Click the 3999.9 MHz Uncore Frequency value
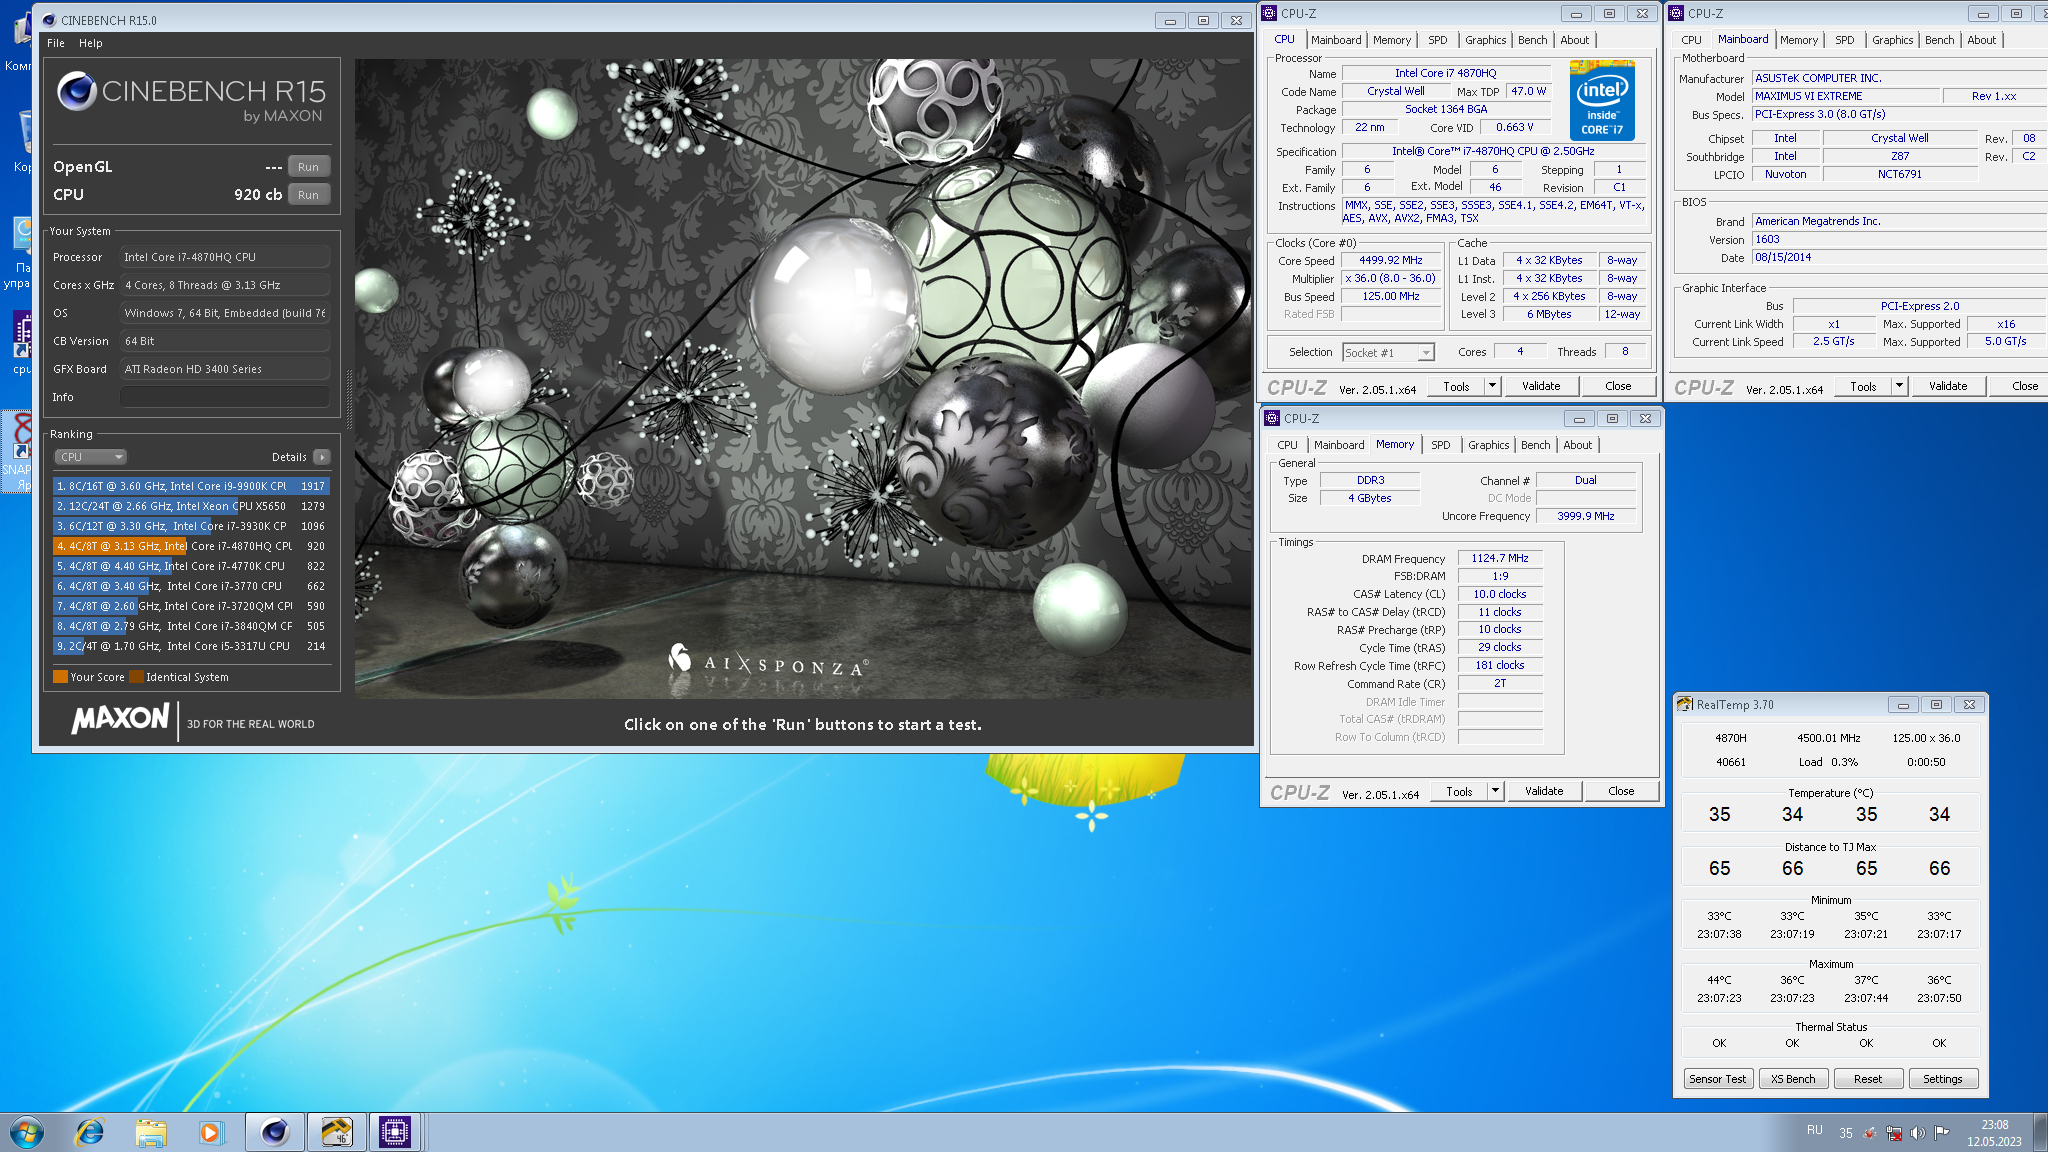The height and width of the screenshot is (1152, 2048). pos(1586,516)
